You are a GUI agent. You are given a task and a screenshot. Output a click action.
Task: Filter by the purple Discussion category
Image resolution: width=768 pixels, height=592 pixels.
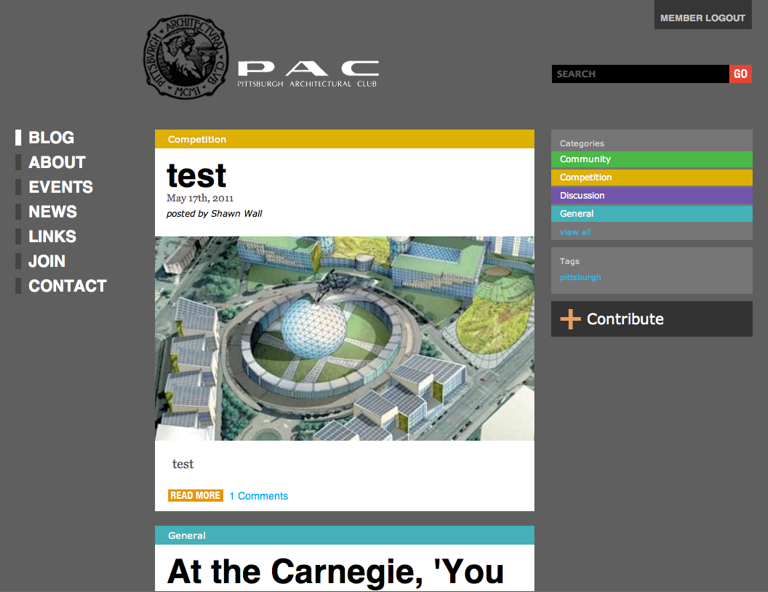click(x=651, y=195)
